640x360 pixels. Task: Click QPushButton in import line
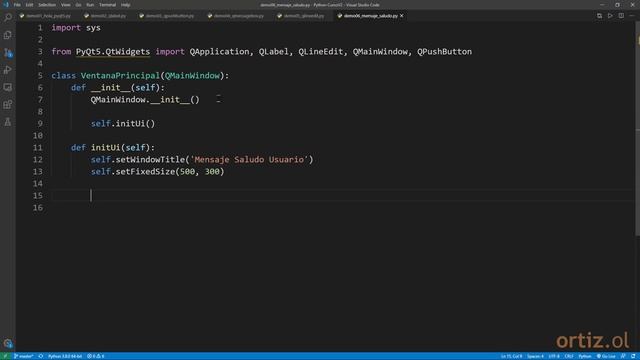coord(444,52)
